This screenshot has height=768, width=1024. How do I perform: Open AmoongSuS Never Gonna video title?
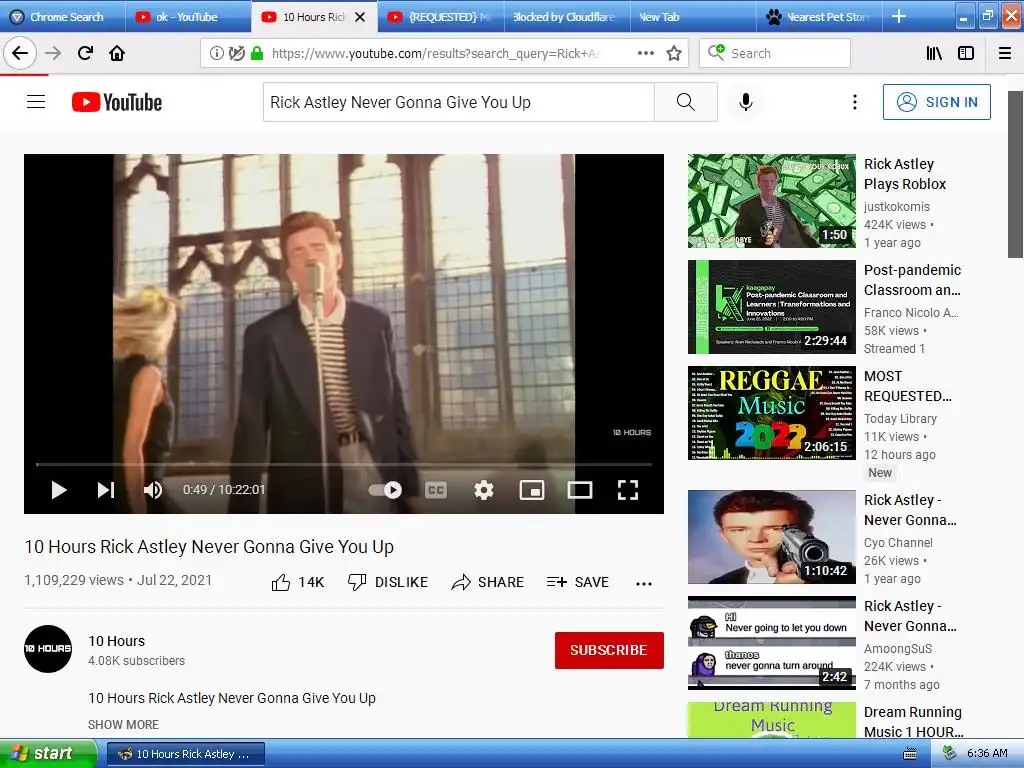pos(910,616)
